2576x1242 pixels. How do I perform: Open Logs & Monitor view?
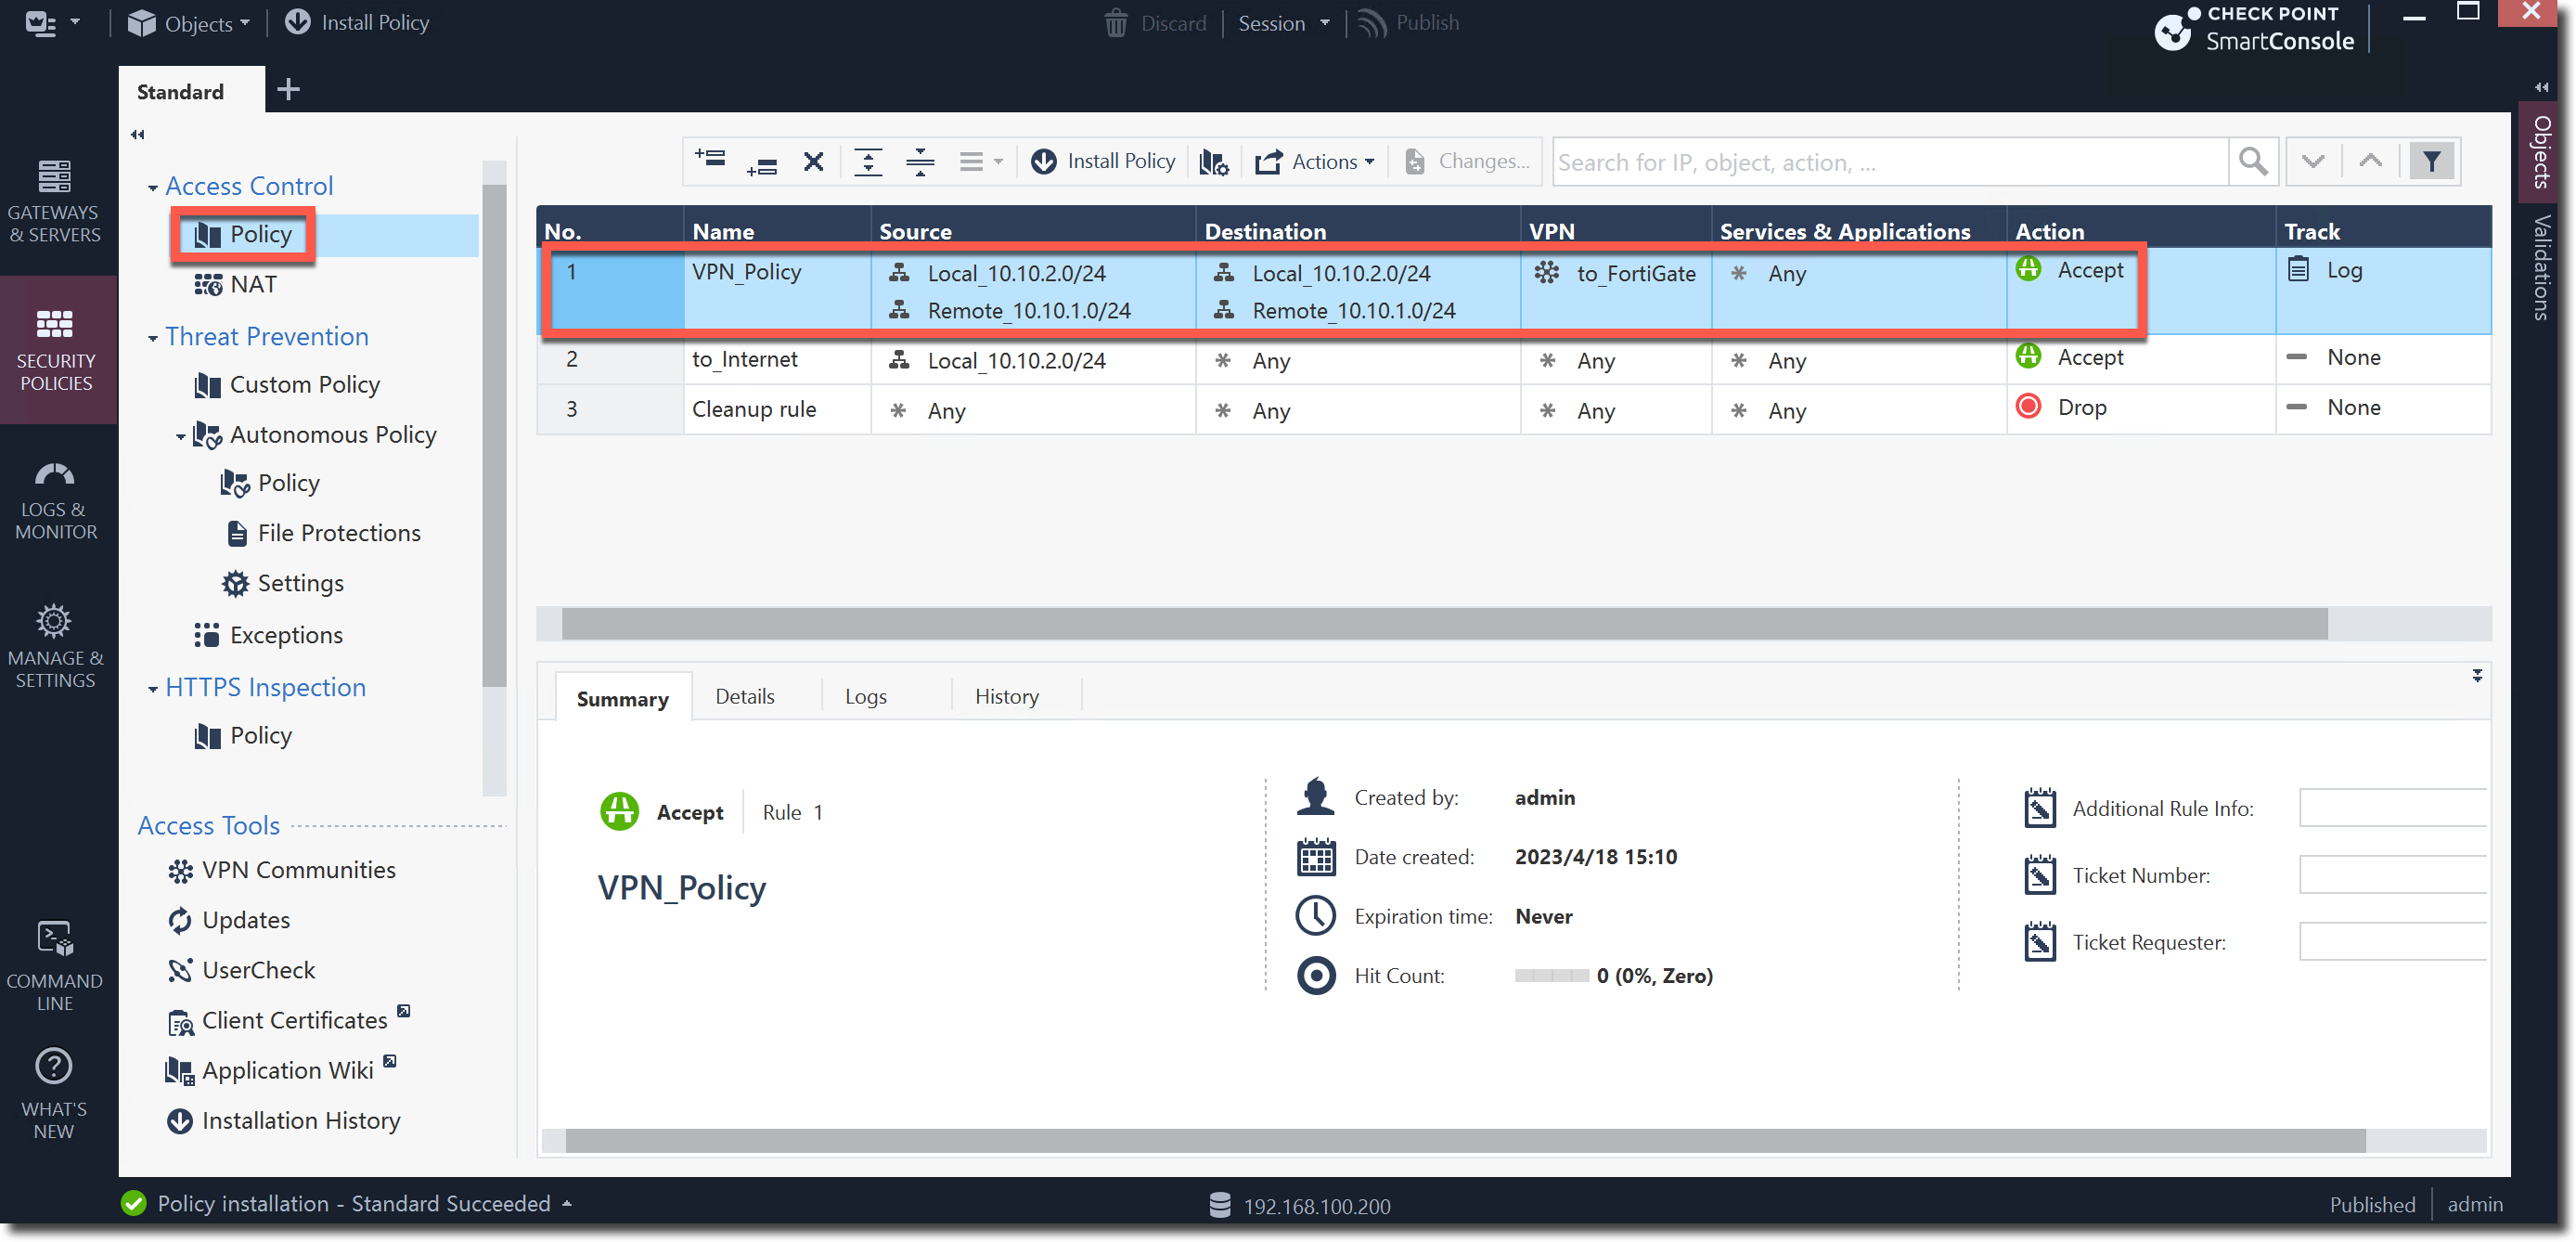(55, 497)
